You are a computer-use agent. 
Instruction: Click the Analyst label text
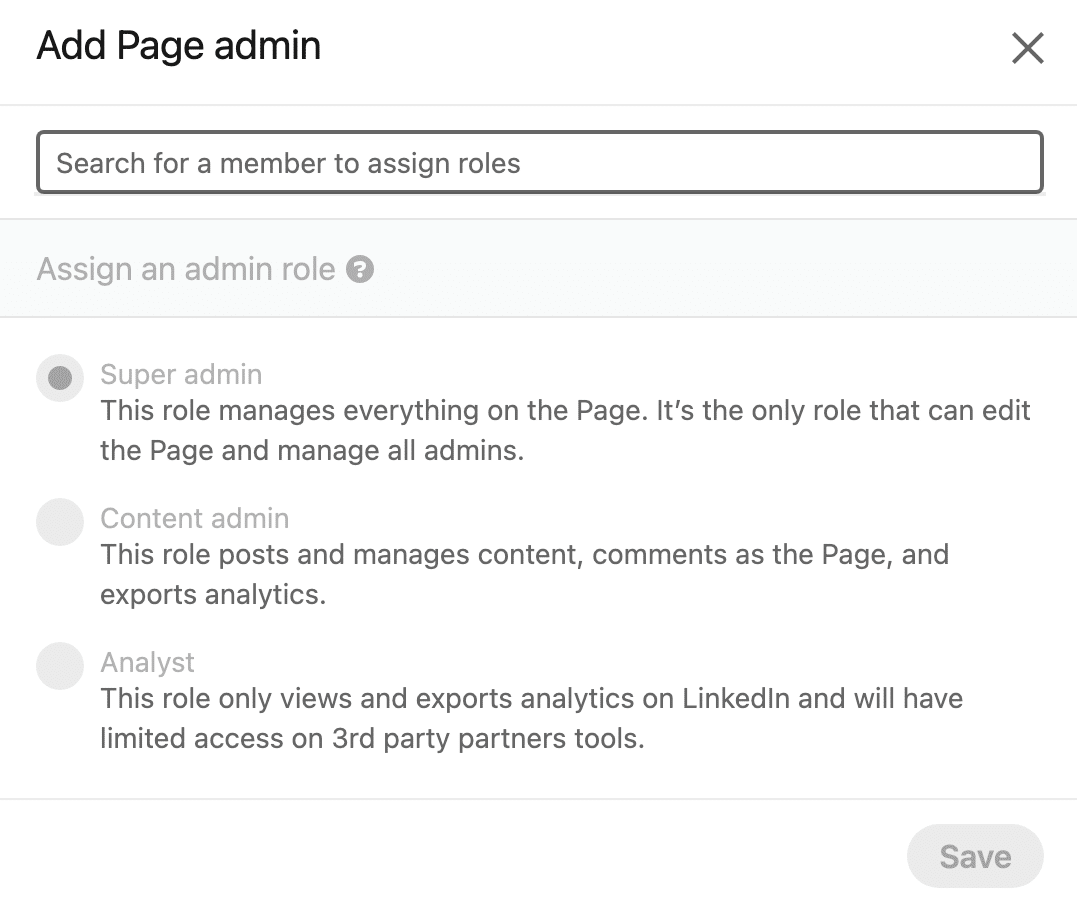click(147, 663)
